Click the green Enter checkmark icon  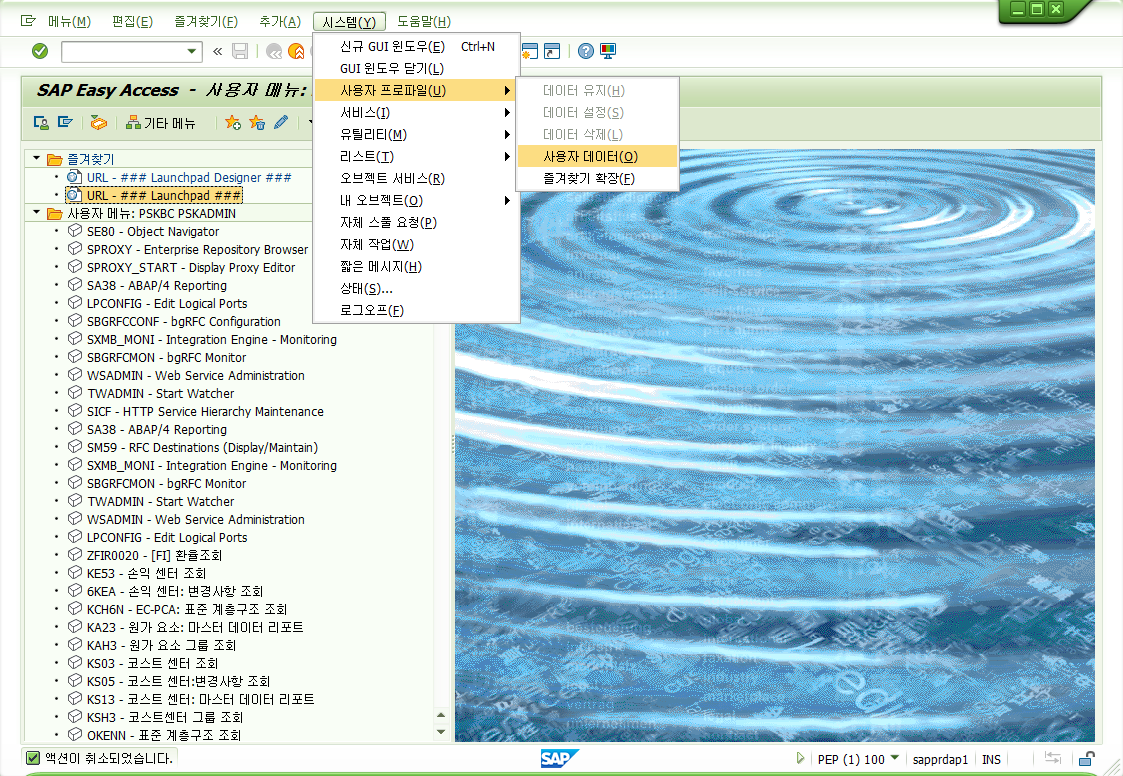[40, 51]
